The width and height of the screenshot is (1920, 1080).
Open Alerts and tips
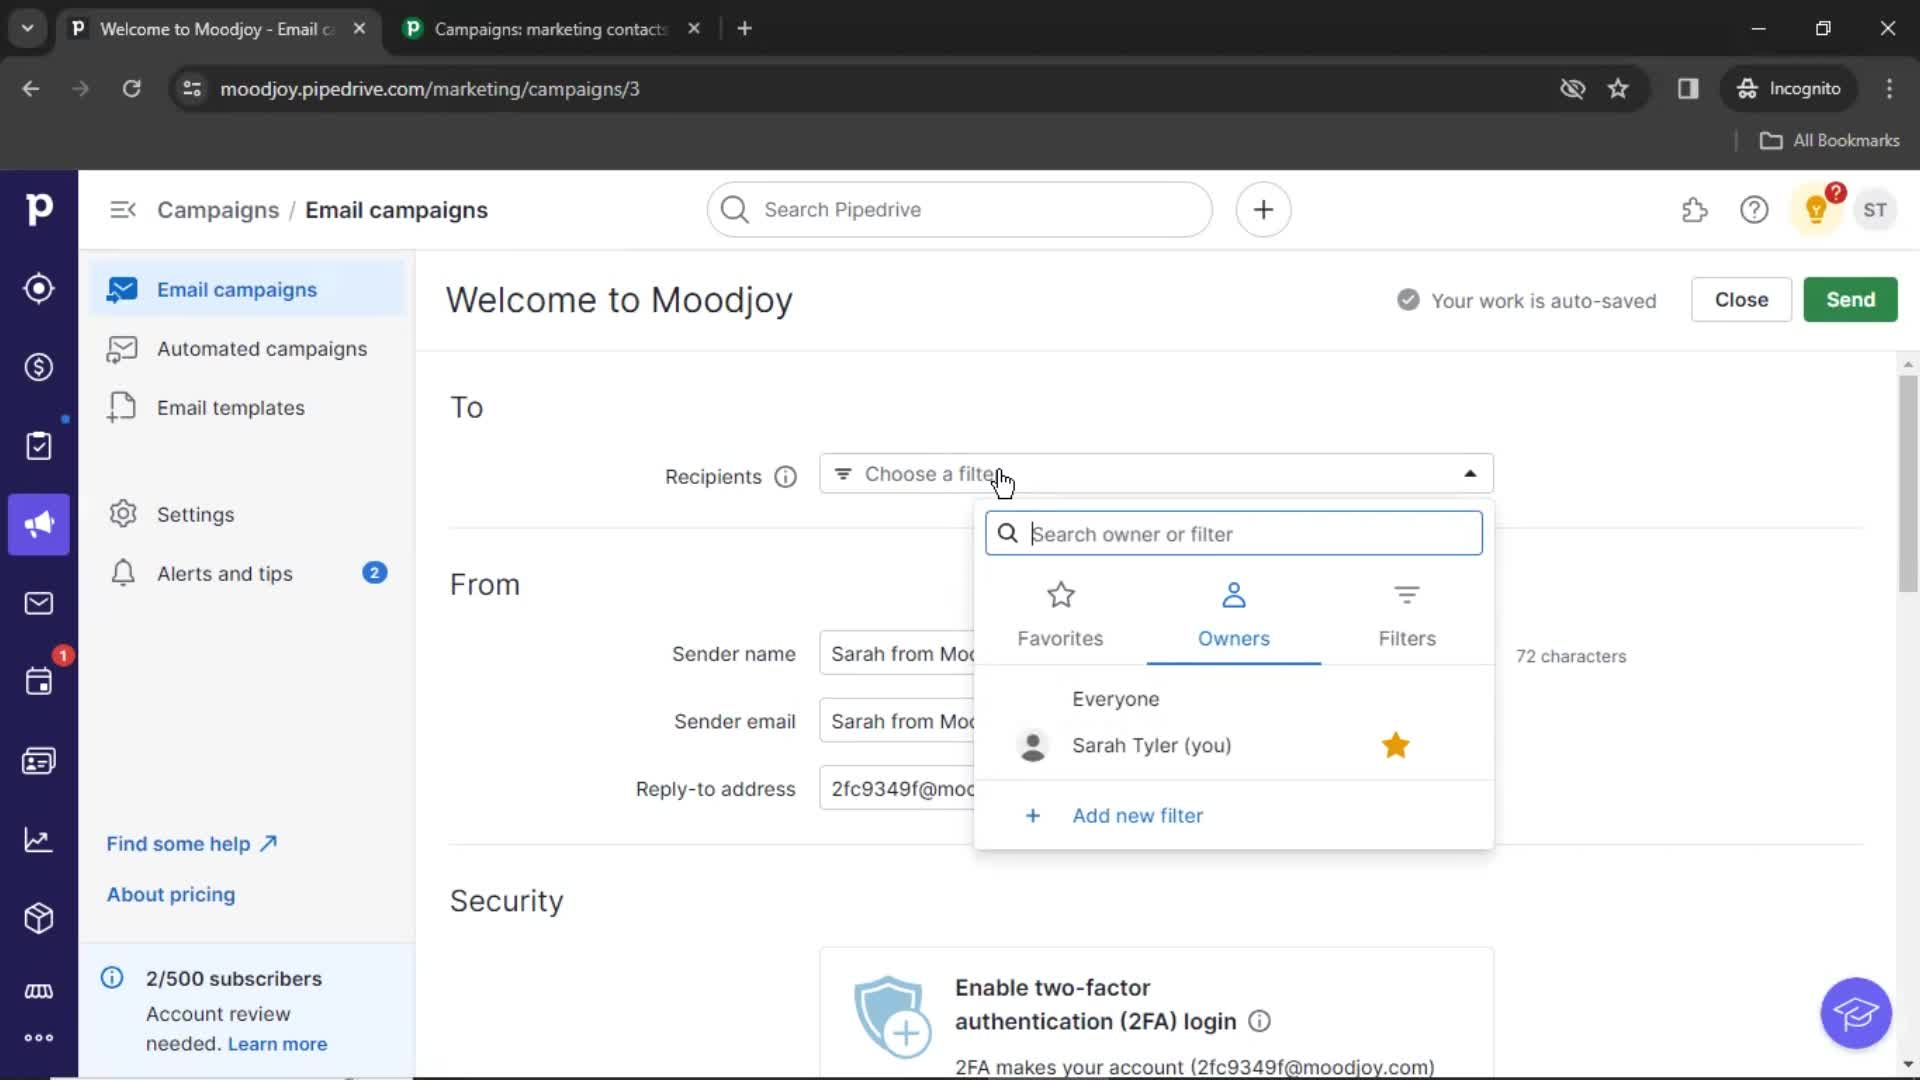click(247, 574)
